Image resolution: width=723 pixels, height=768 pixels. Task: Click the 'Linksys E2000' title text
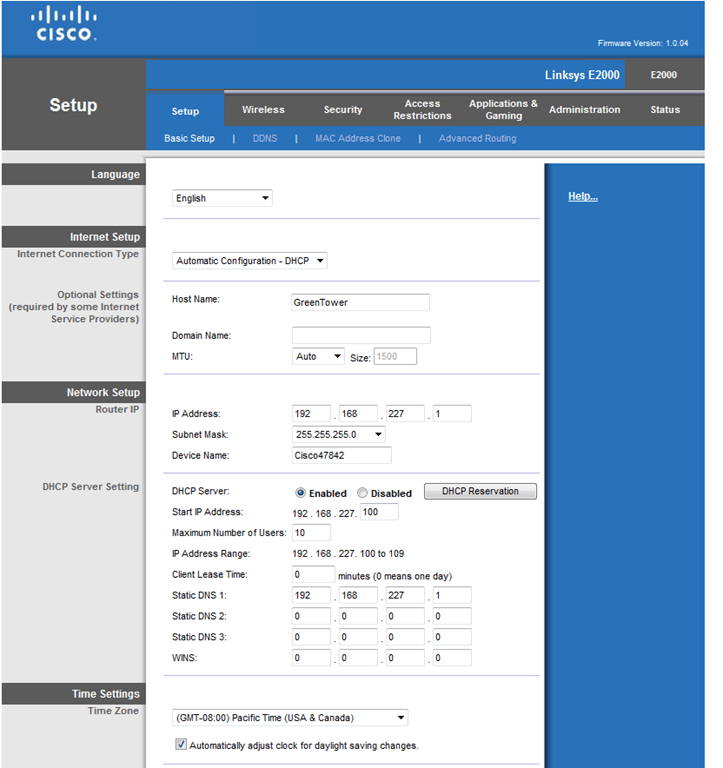[x=582, y=75]
